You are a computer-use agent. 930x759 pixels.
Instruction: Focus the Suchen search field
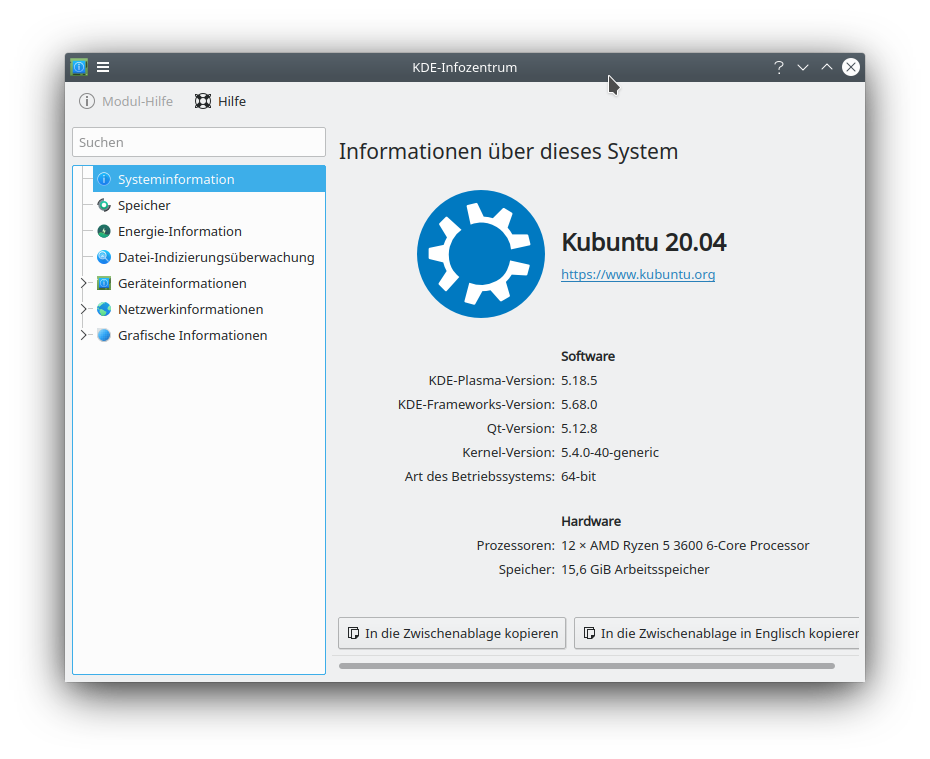(199, 142)
